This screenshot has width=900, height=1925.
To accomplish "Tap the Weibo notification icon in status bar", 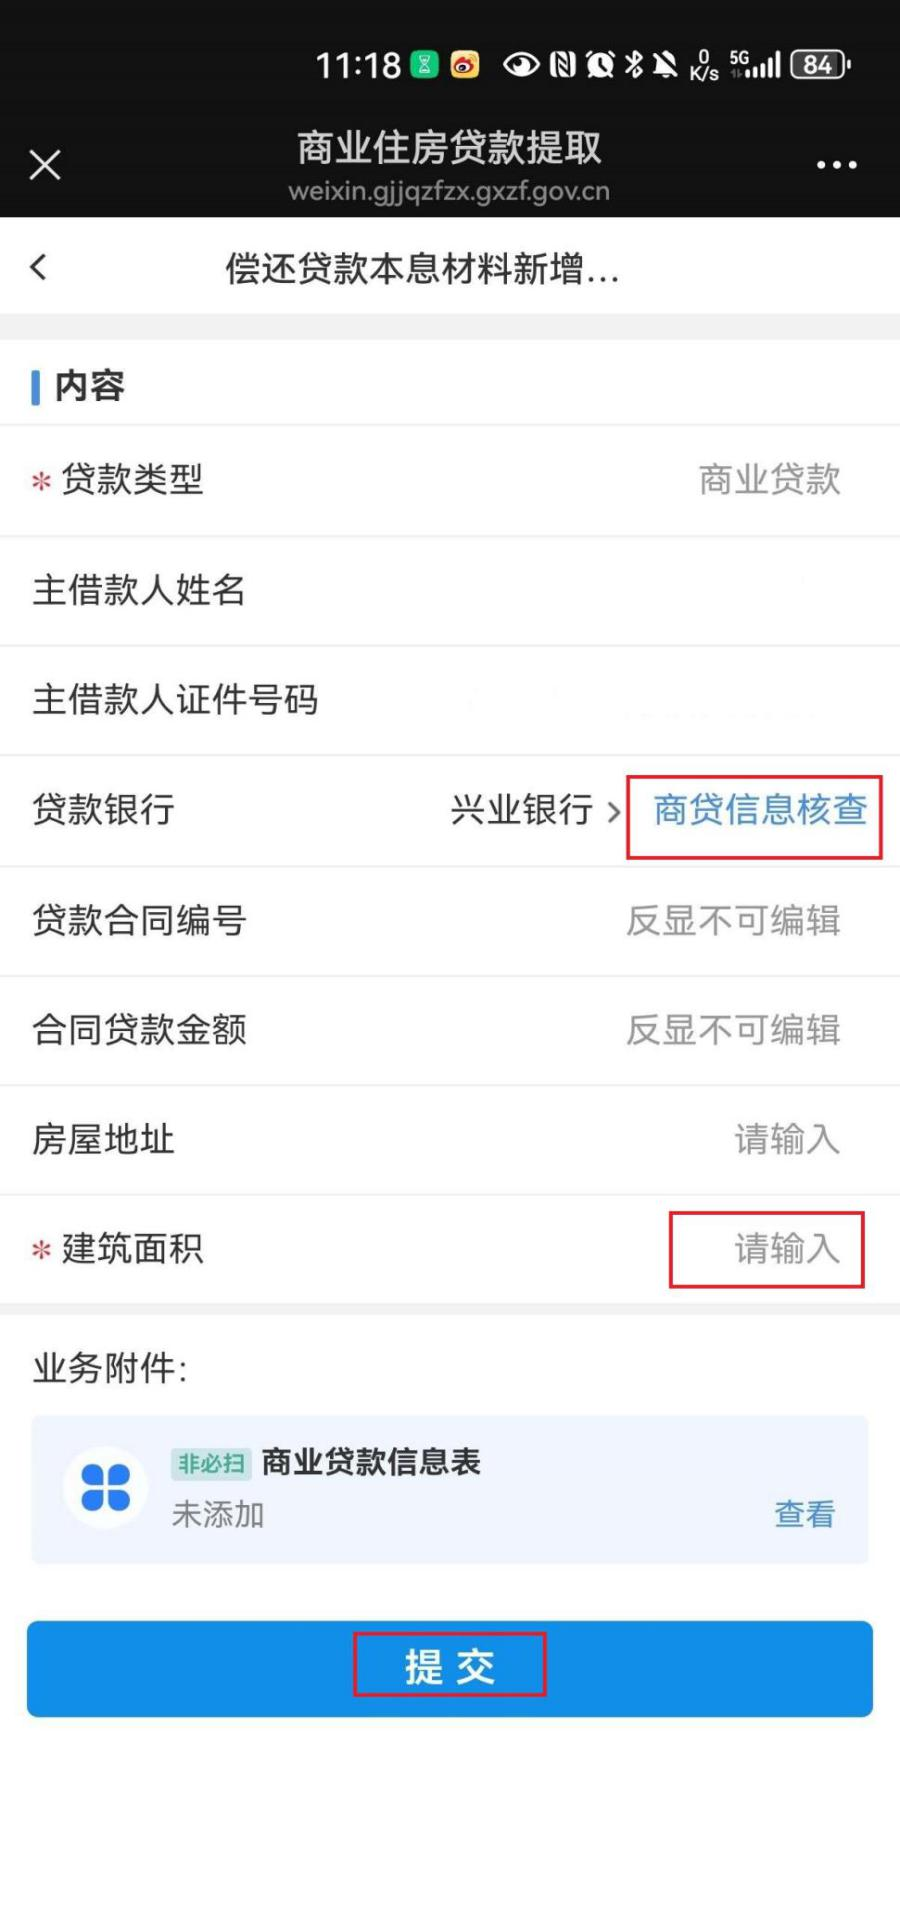I will pos(465,65).
